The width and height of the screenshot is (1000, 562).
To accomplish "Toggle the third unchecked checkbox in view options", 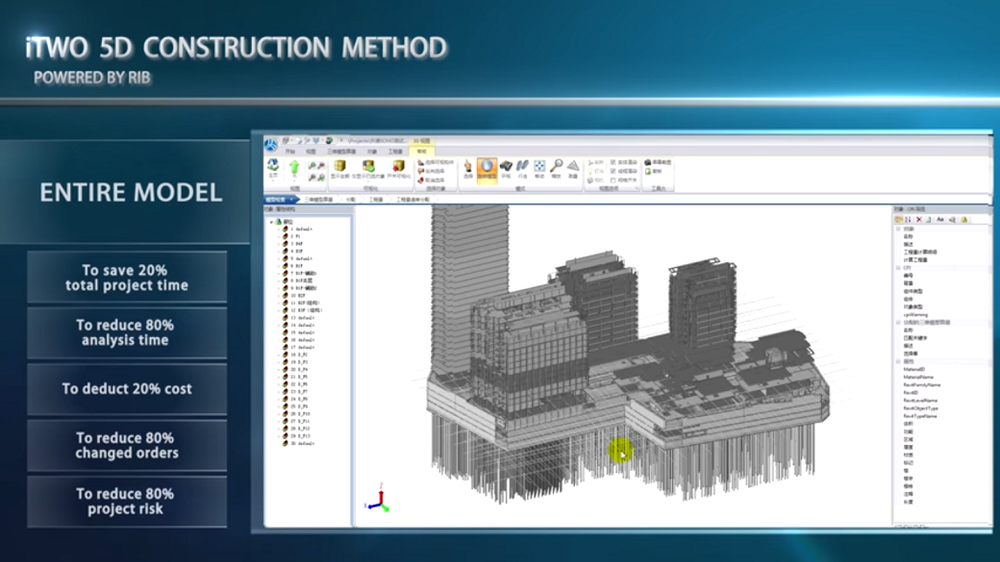I will (613, 179).
